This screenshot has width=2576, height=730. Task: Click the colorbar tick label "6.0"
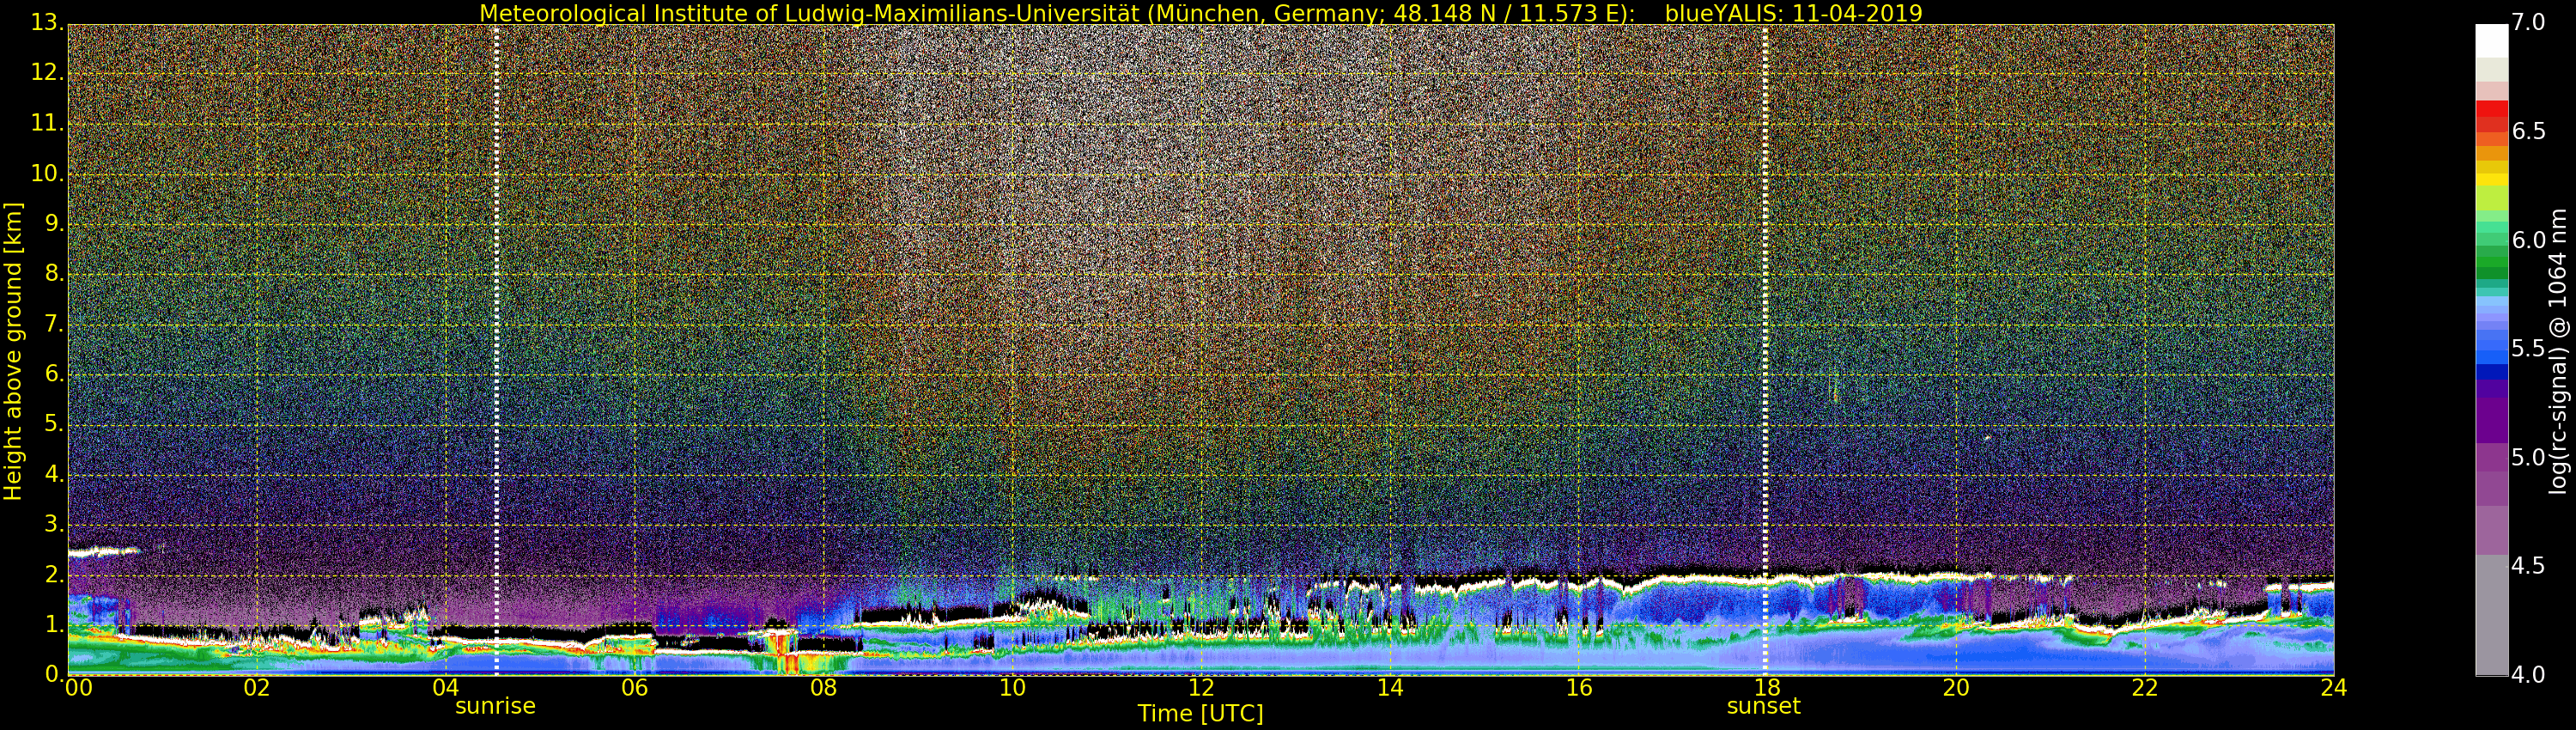2528,240
